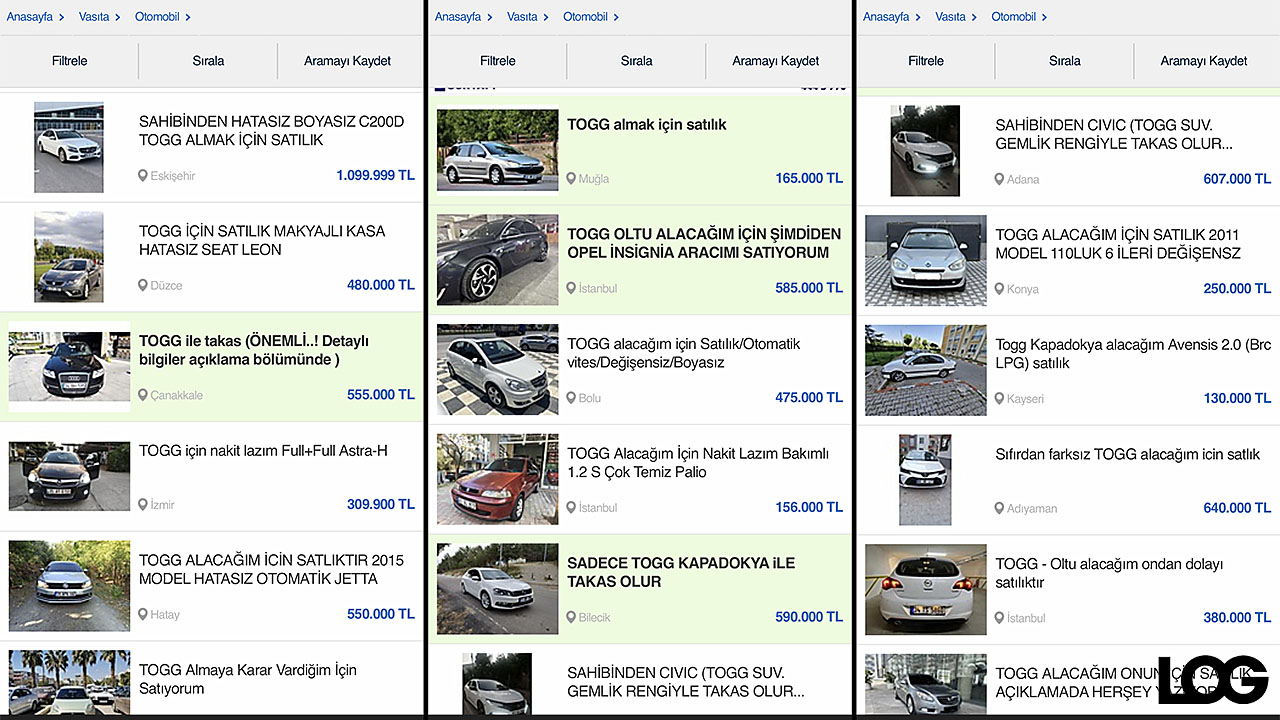
Task: Open black Audi thumbnail in Çanakkale listing
Action: (69, 366)
